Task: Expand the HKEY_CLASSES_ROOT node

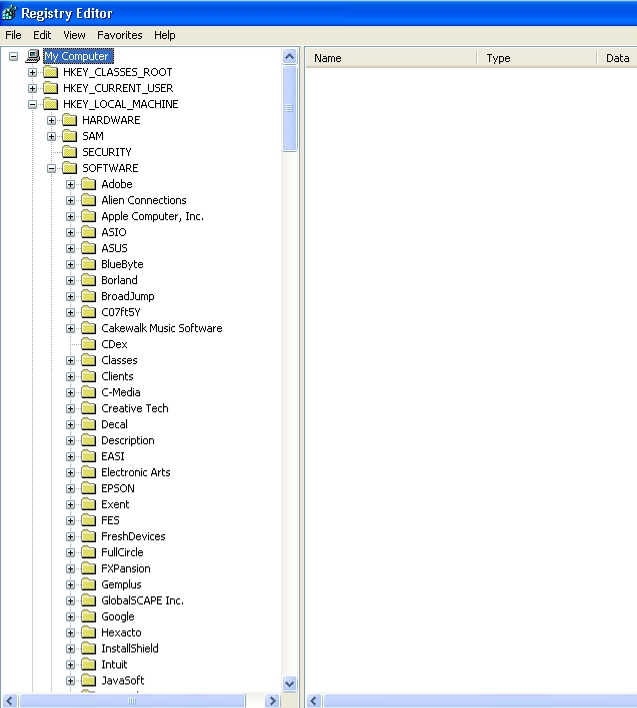Action: [33, 72]
